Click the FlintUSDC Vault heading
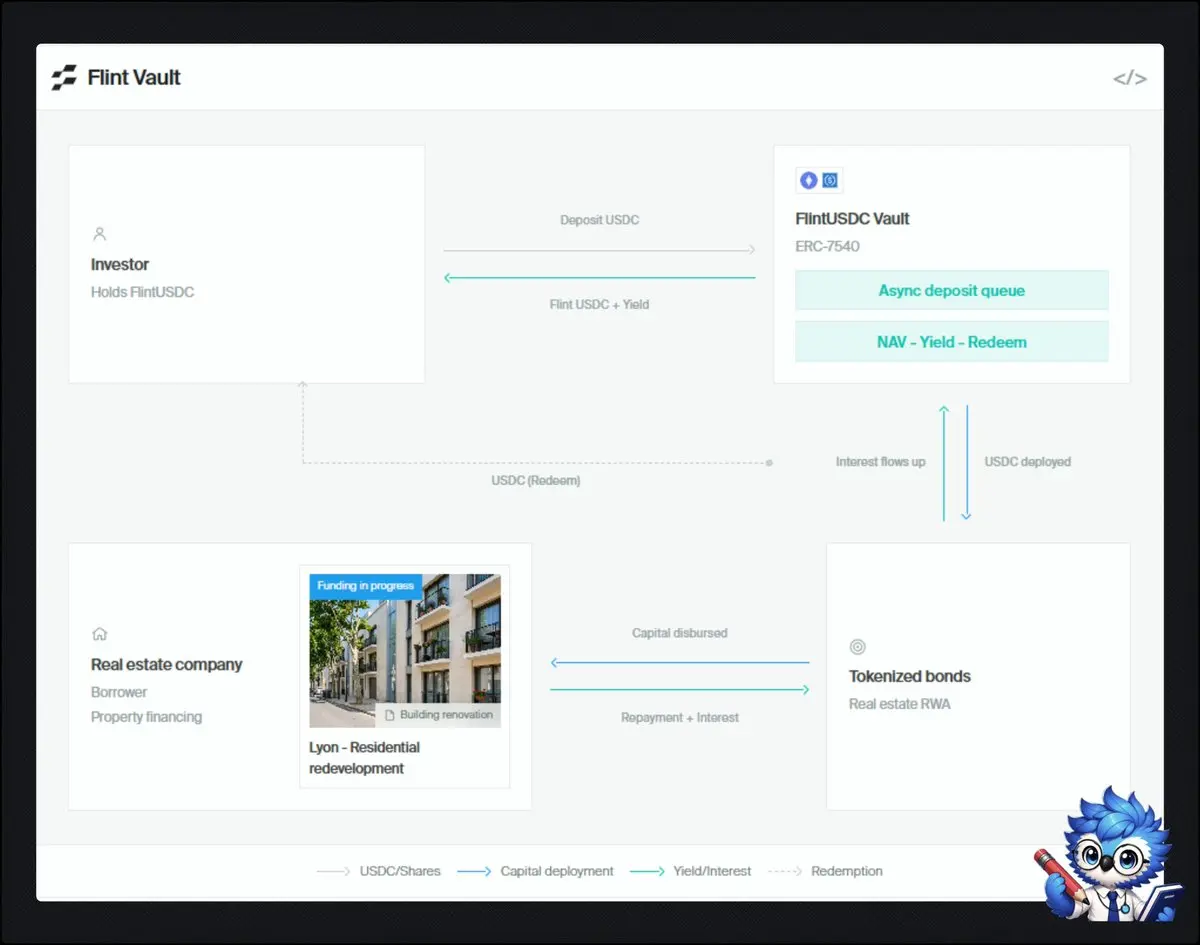Image resolution: width=1200 pixels, height=945 pixels. (853, 219)
